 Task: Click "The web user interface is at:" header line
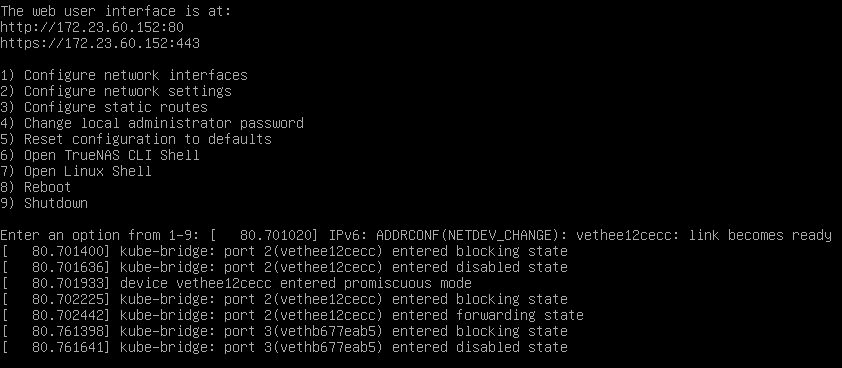tap(116, 11)
